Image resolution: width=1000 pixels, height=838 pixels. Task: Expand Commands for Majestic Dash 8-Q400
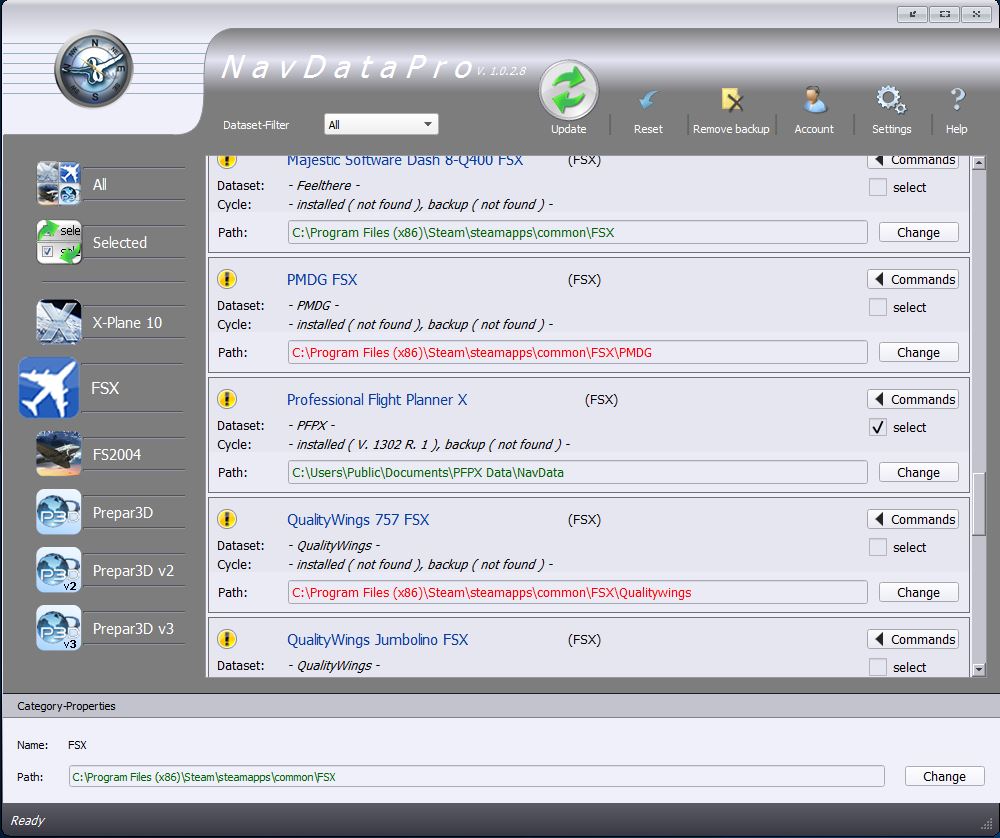913,160
